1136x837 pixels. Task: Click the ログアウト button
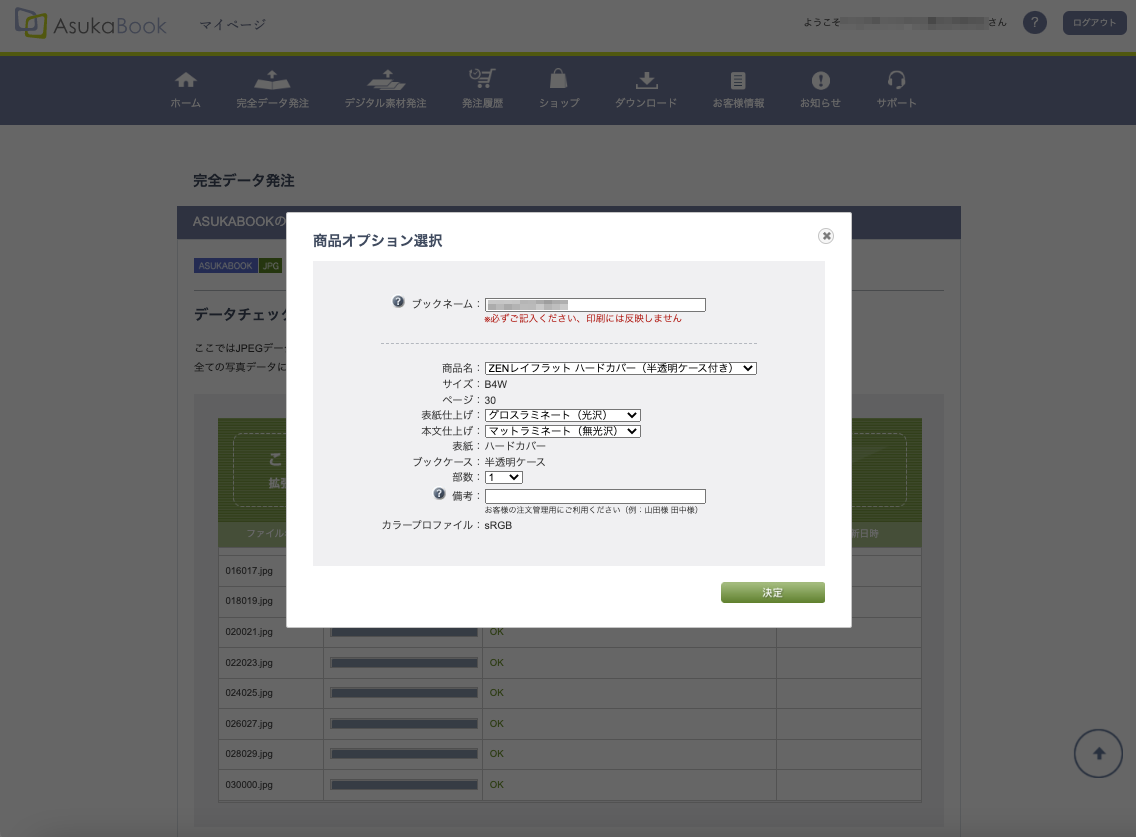[1094, 23]
